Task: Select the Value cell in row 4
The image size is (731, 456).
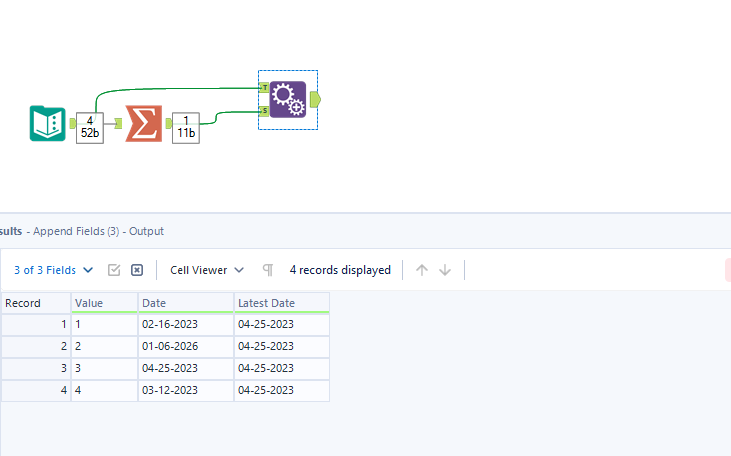Action: (104, 390)
